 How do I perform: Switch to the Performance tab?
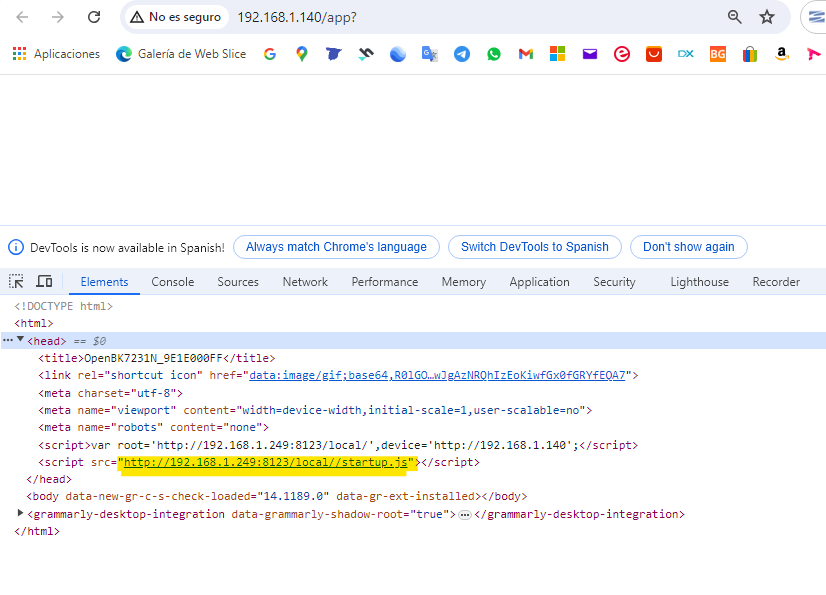[385, 282]
